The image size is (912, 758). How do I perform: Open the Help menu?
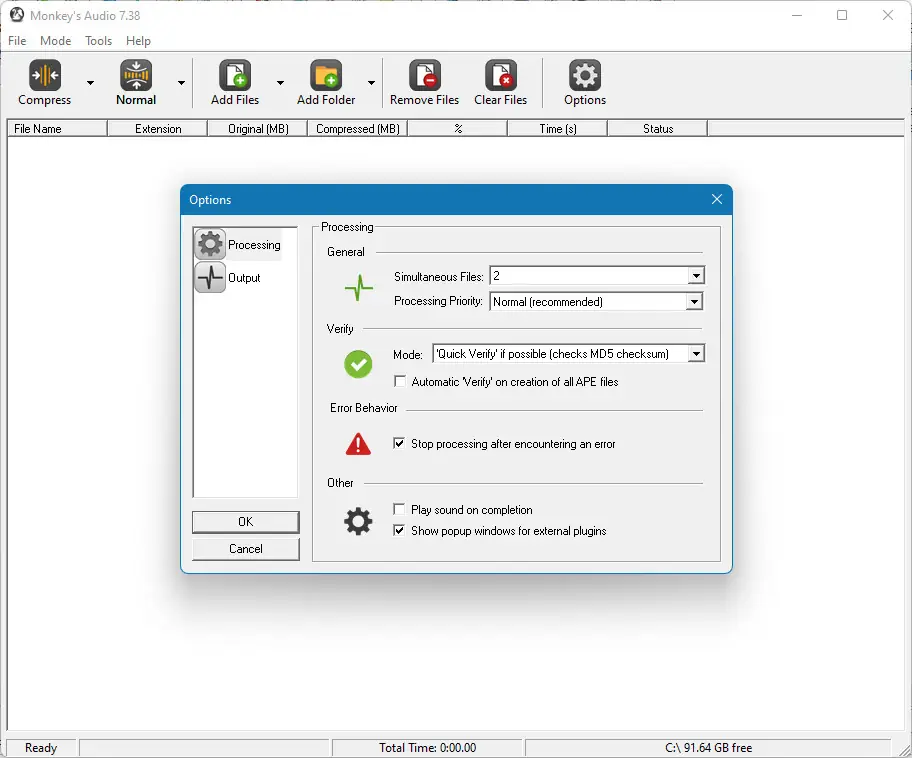tap(138, 41)
